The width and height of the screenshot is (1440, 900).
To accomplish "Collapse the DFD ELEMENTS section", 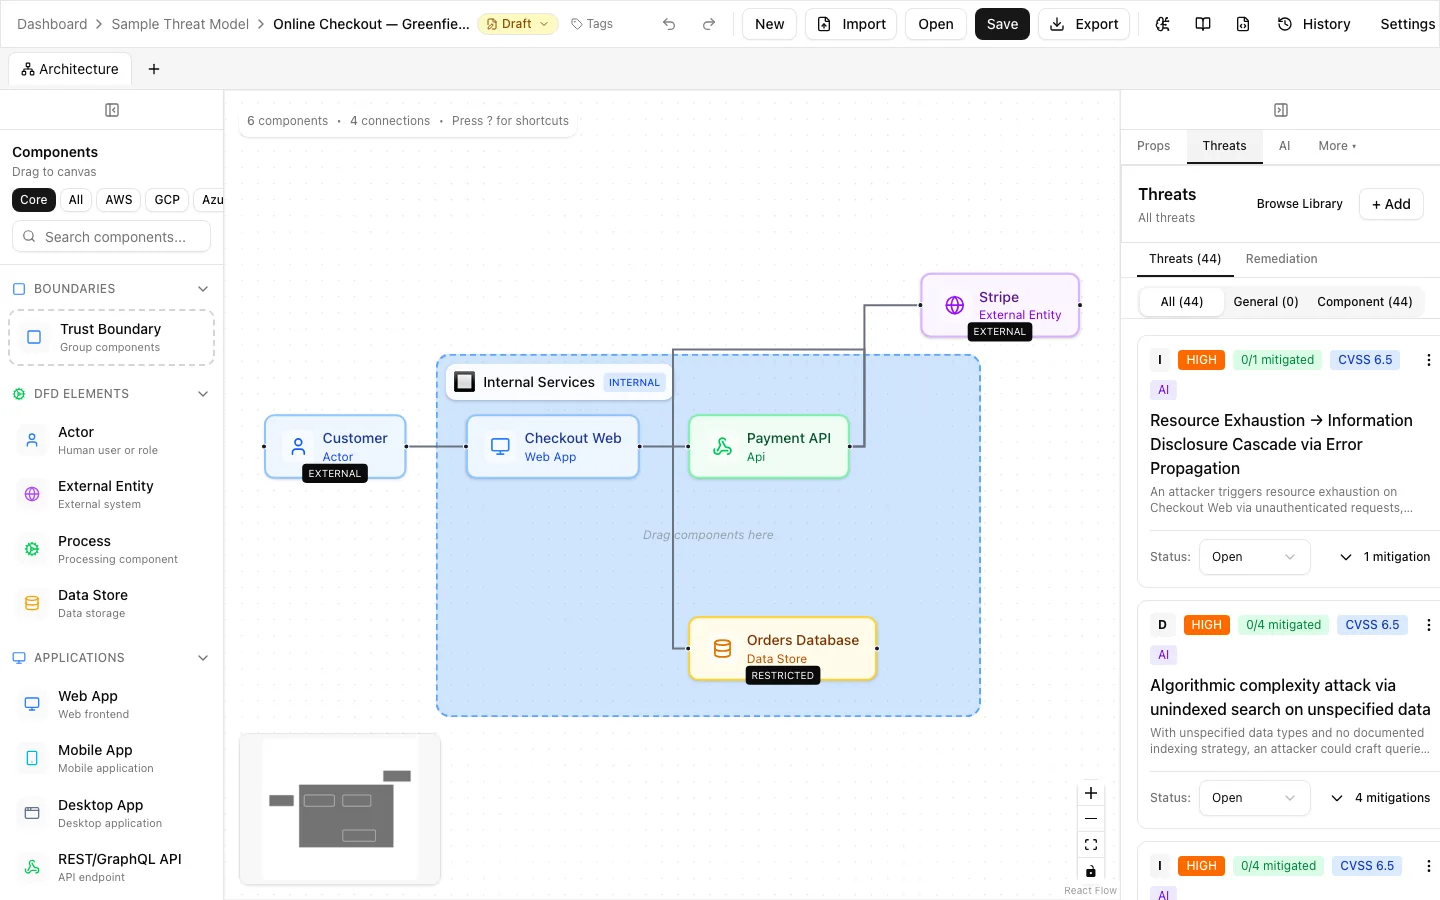I will (203, 394).
